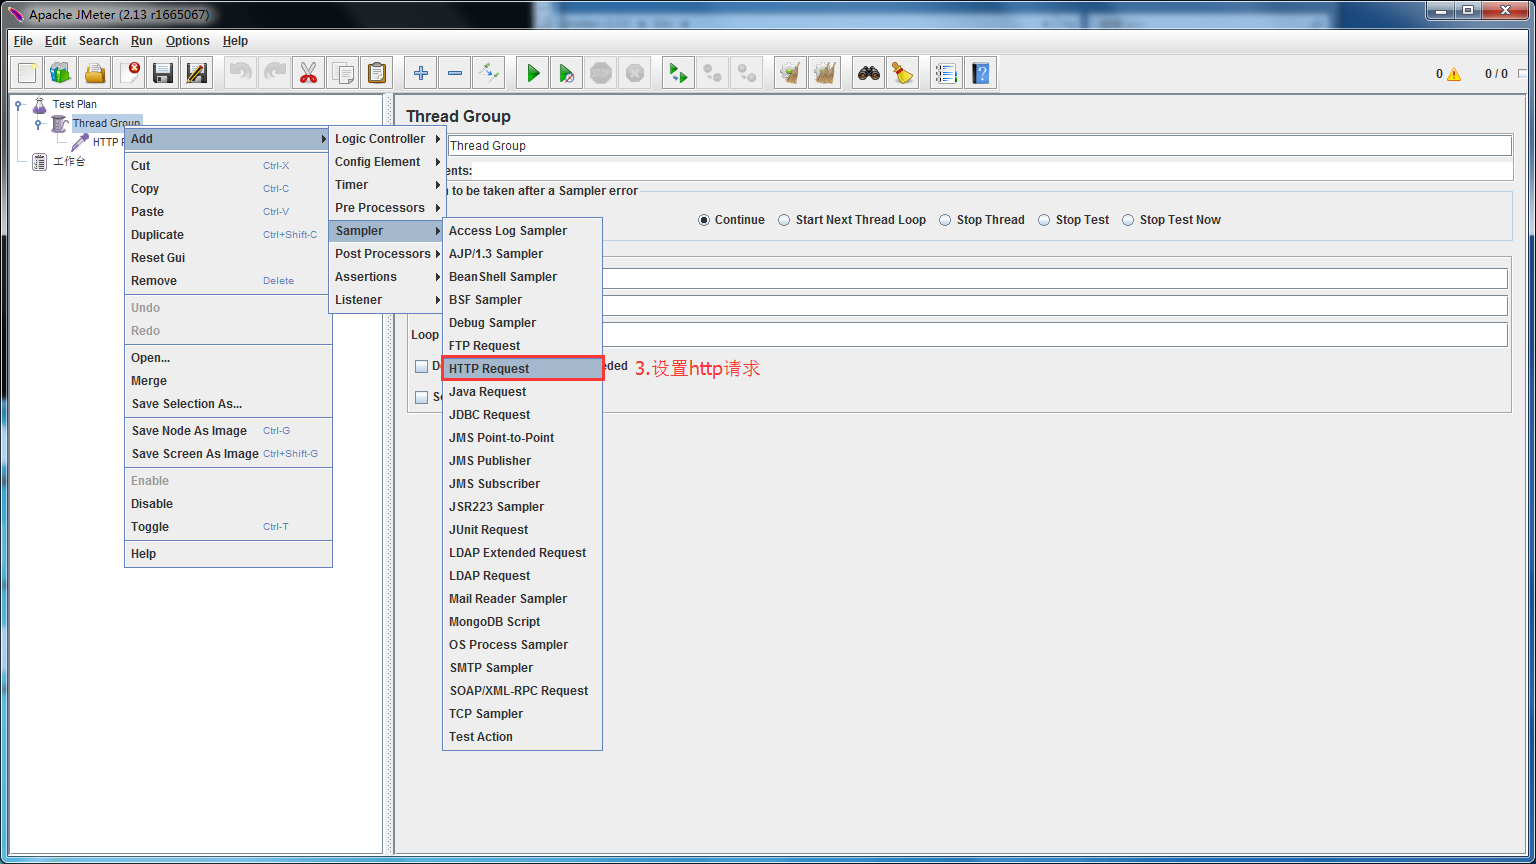Image resolution: width=1536 pixels, height=864 pixels.
Task: Open the Run menu
Action: point(142,41)
